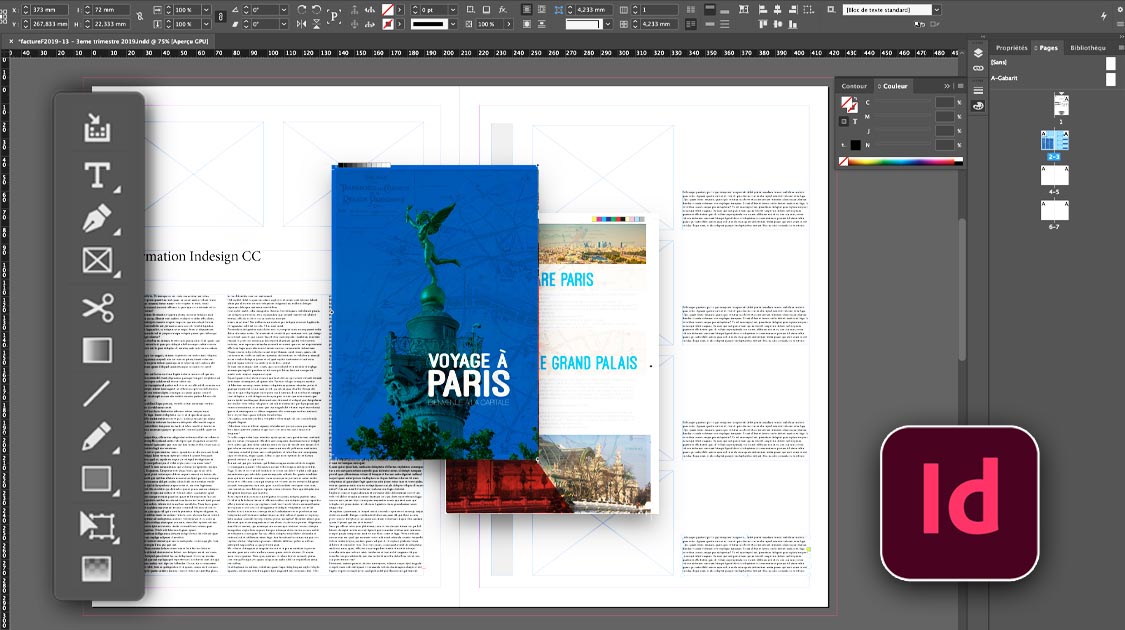Select the pages 4-5 spread thumbnail
The image size is (1125, 630).
coord(1054,176)
